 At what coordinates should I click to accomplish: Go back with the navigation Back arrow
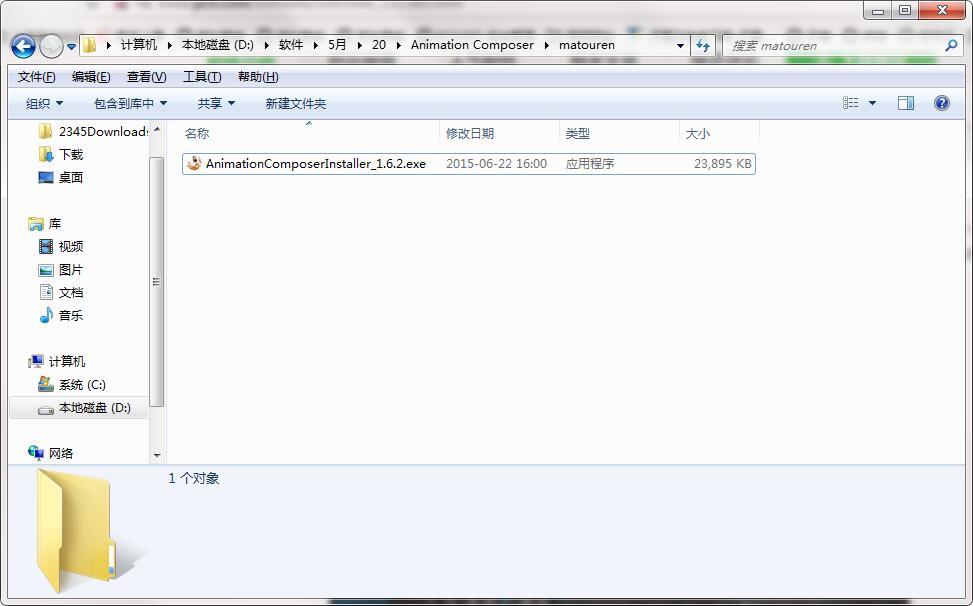[23, 46]
